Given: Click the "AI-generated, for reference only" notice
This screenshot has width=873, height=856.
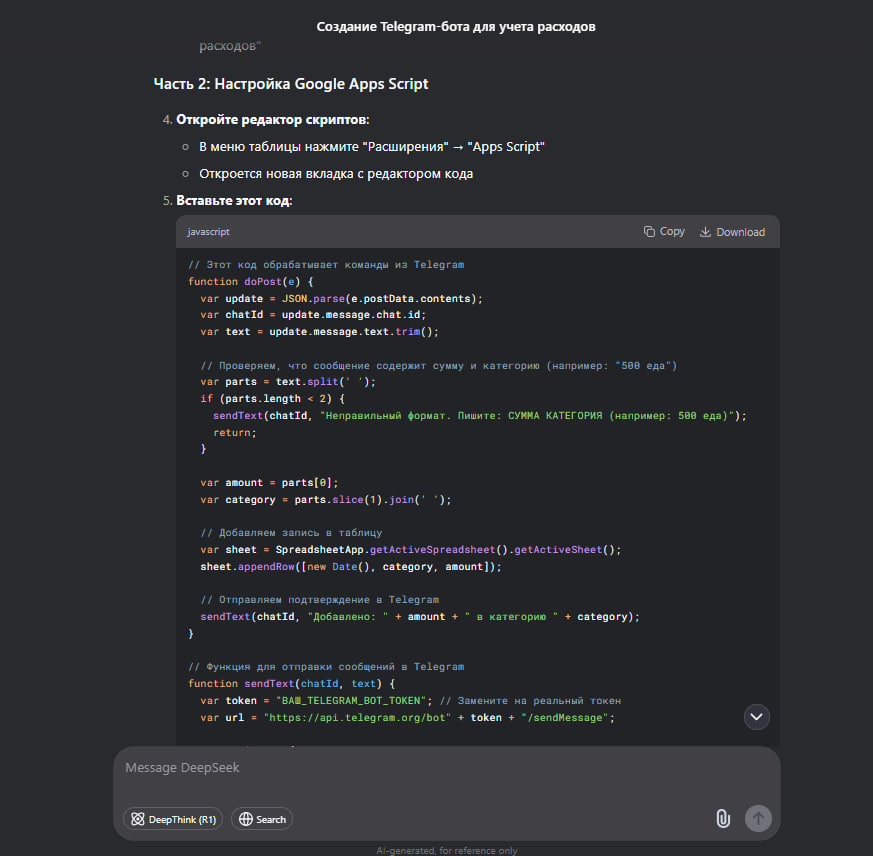Looking at the screenshot, I should point(447,850).
